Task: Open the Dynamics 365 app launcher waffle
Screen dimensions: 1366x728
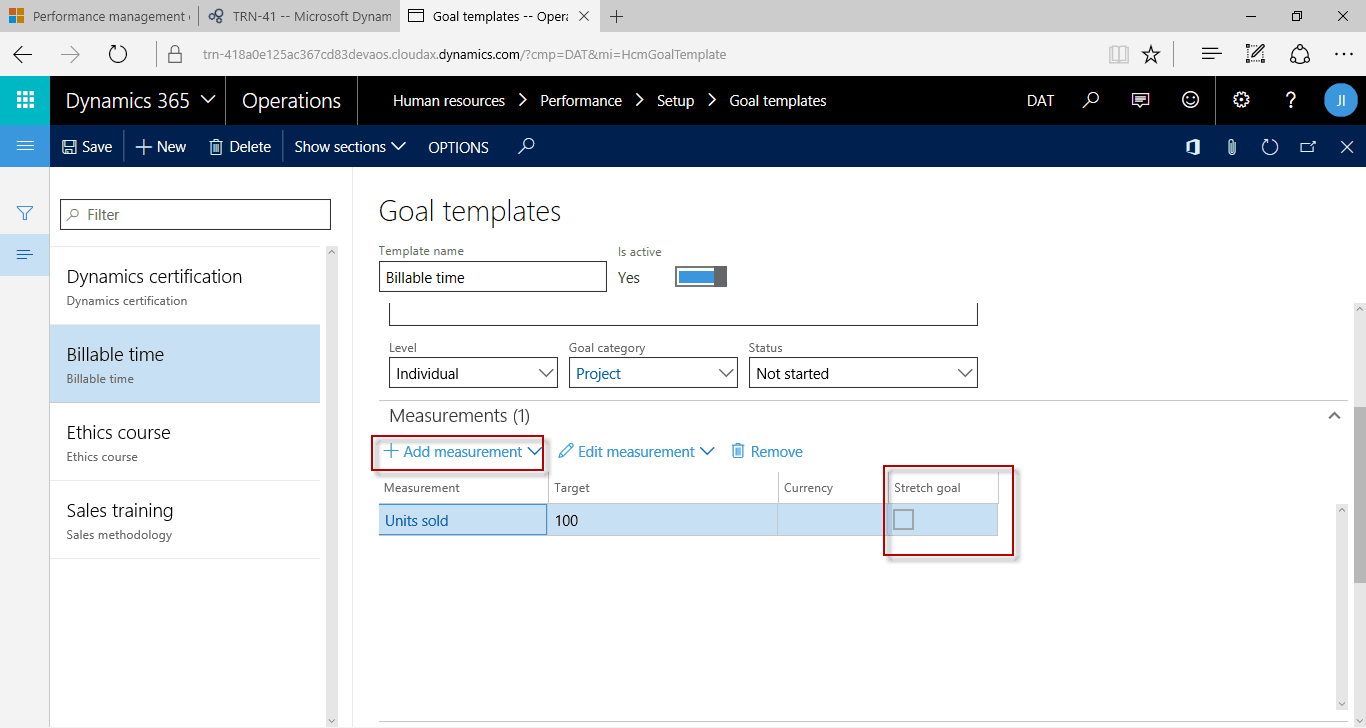Action: (x=25, y=100)
